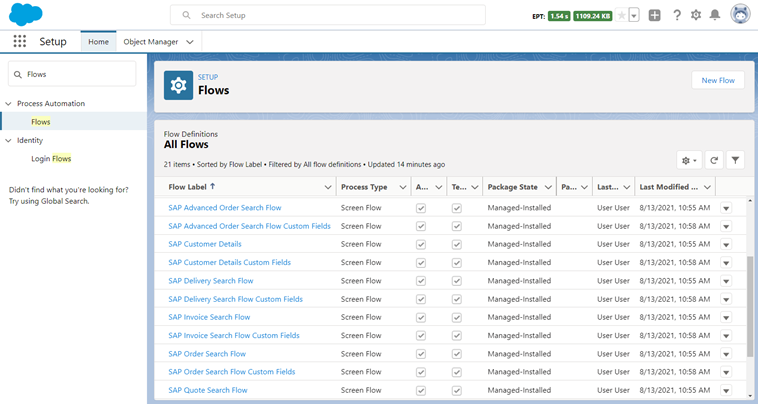Toggle Active checkbox for SAP Quote Search Flow

click(421, 390)
